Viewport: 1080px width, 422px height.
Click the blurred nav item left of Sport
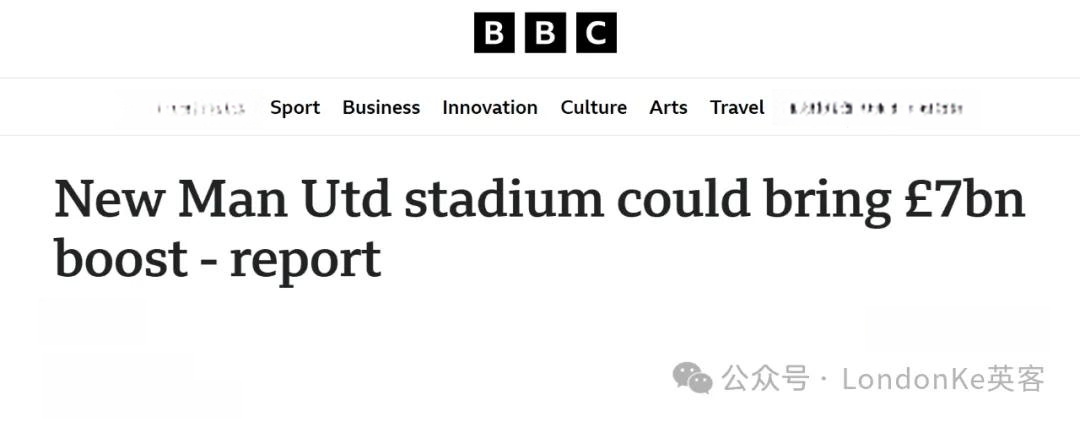pyautogui.click(x=200, y=108)
